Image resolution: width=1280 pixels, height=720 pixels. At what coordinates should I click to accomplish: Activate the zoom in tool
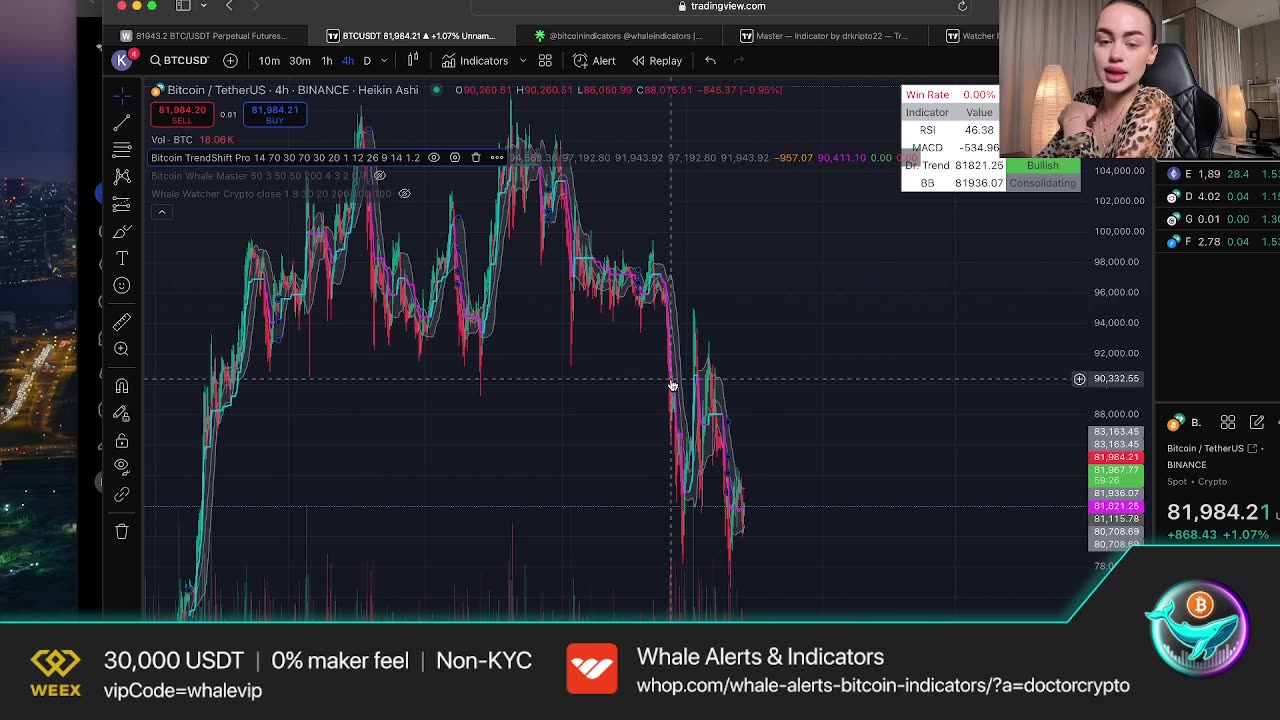pyautogui.click(x=122, y=349)
